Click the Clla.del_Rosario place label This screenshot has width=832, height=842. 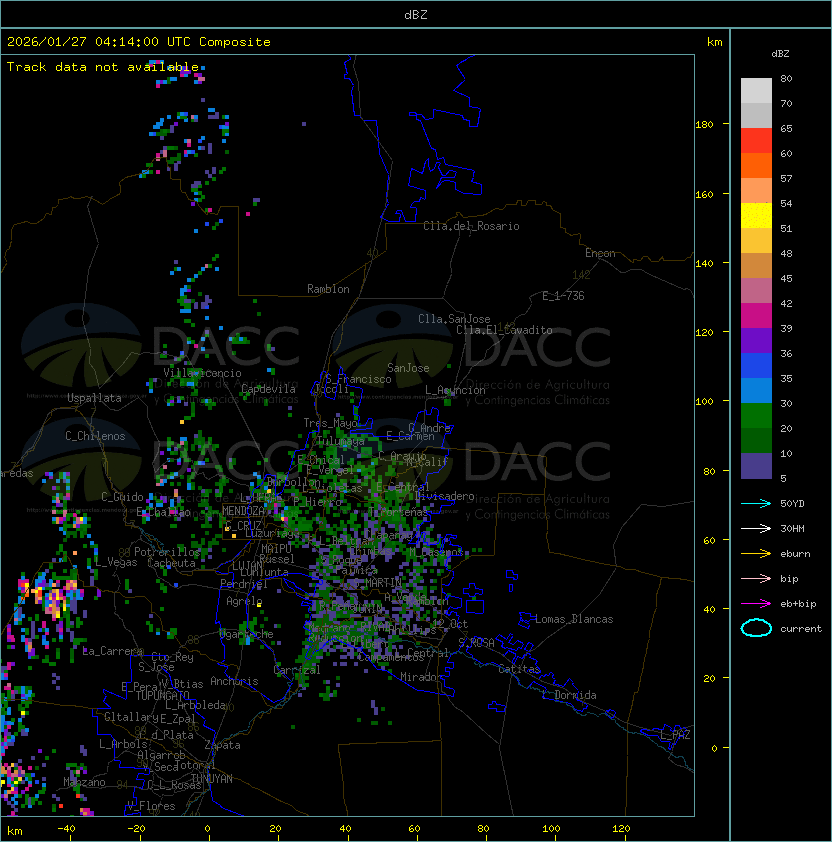[x=471, y=226]
